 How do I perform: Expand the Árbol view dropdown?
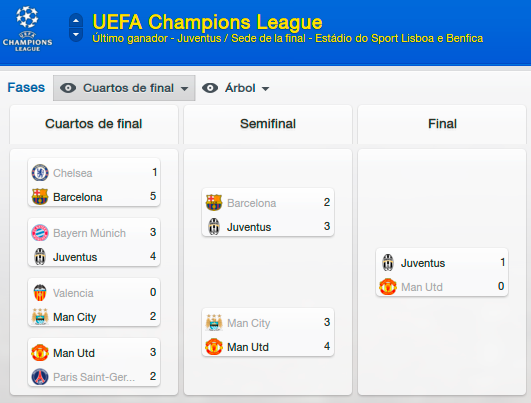(236, 88)
